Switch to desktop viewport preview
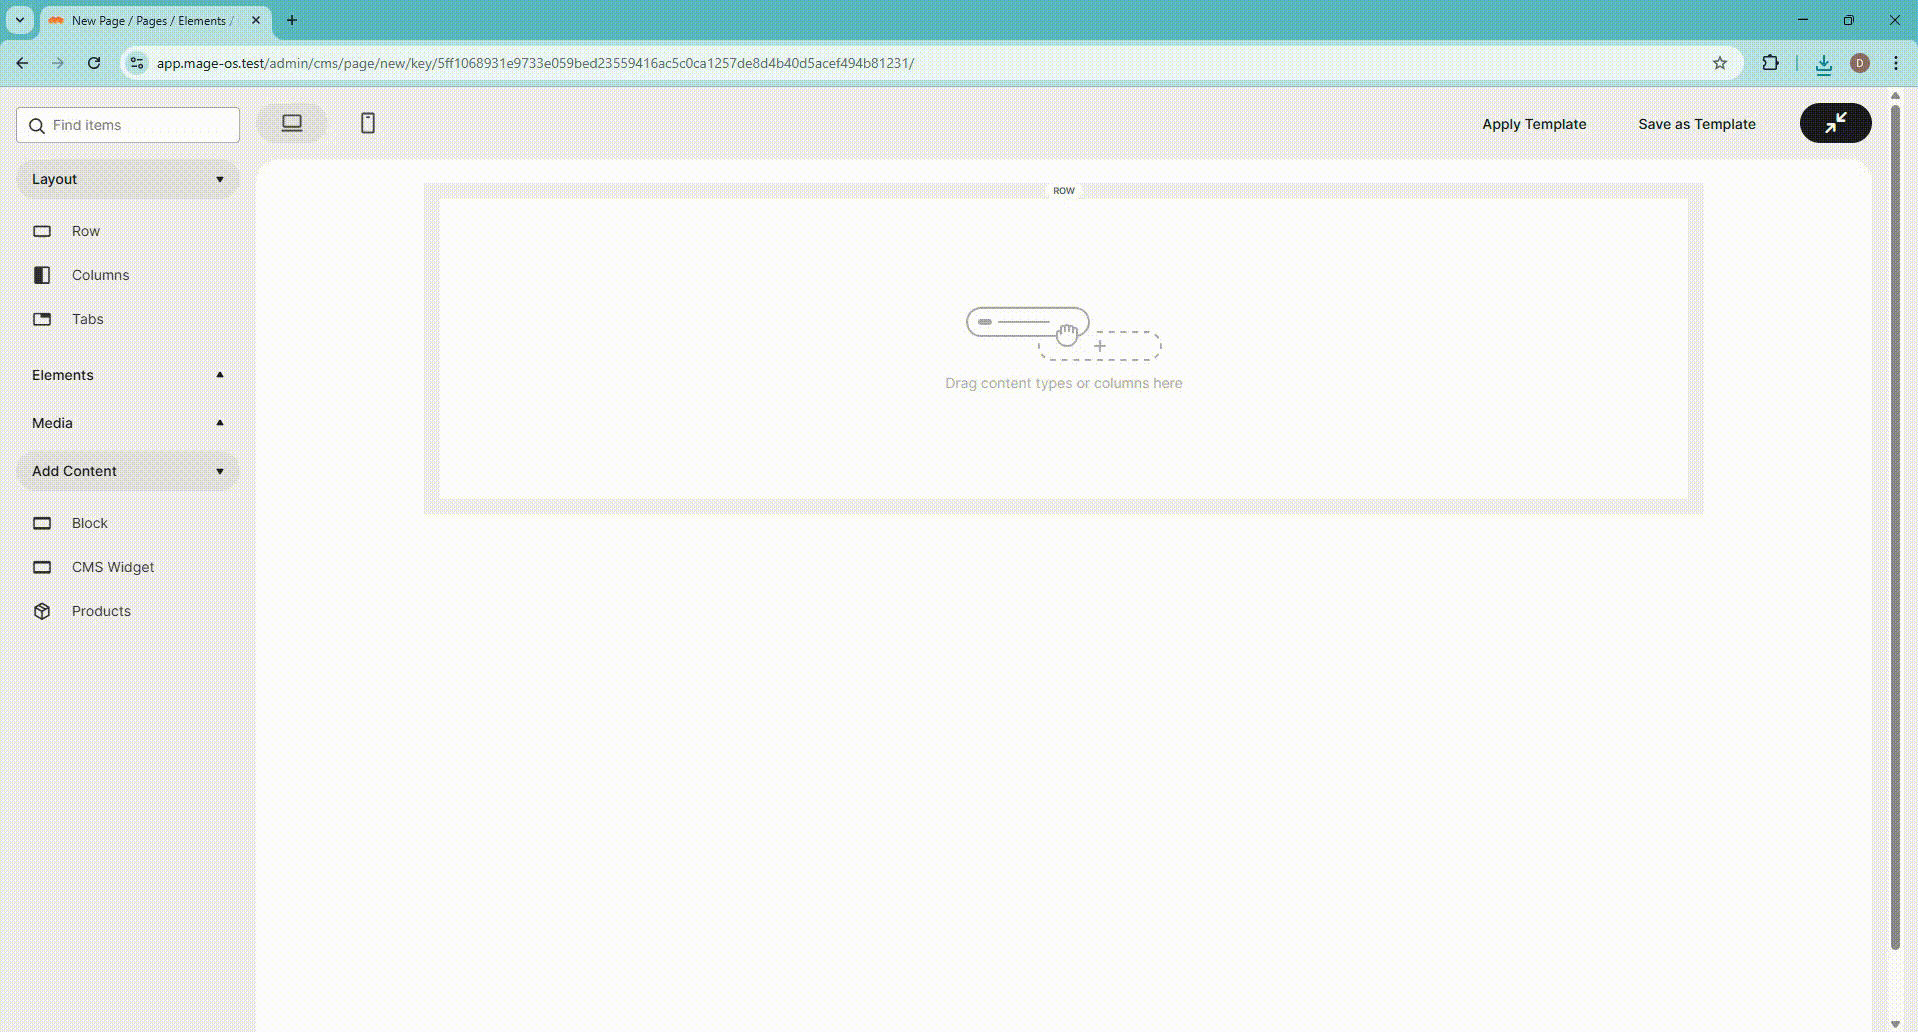The height and width of the screenshot is (1032, 1918). tap(291, 122)
